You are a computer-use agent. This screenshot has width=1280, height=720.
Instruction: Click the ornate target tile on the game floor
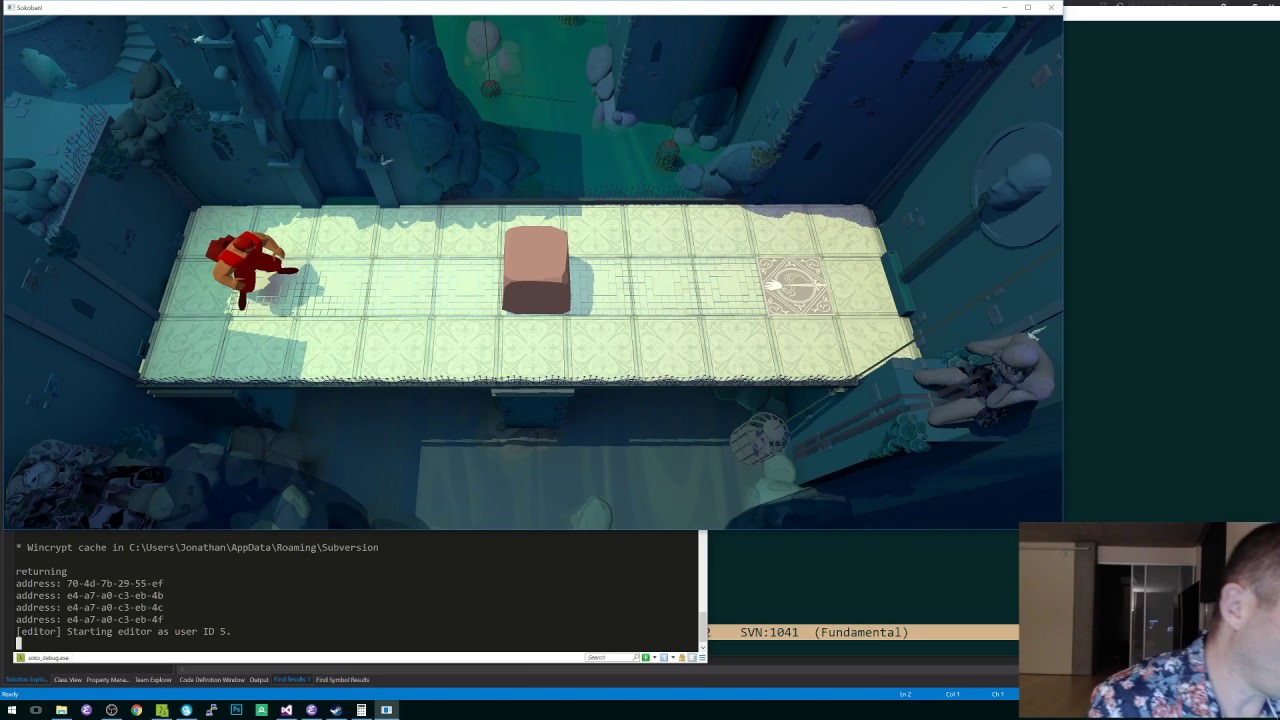click(x=794, y=286)
